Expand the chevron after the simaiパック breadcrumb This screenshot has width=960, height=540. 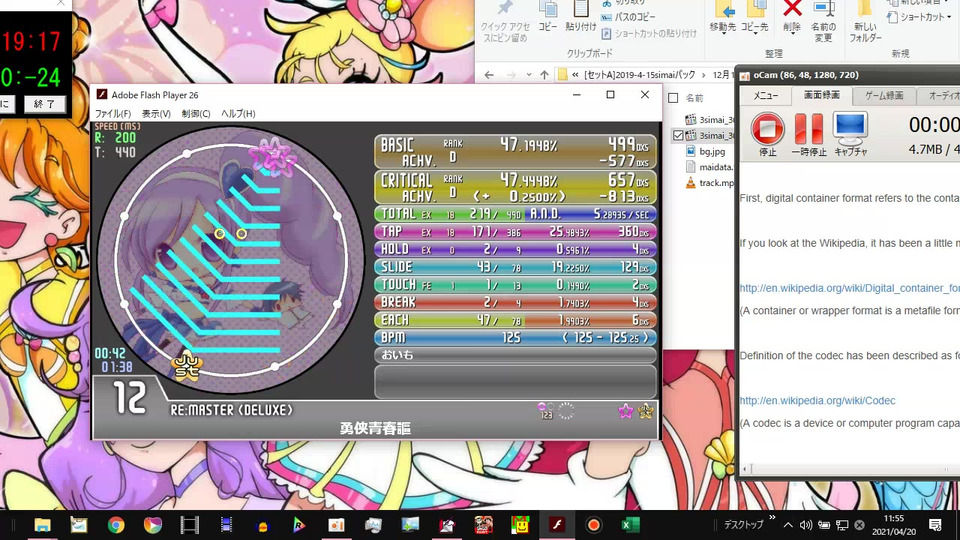click(x=703, y=75)
